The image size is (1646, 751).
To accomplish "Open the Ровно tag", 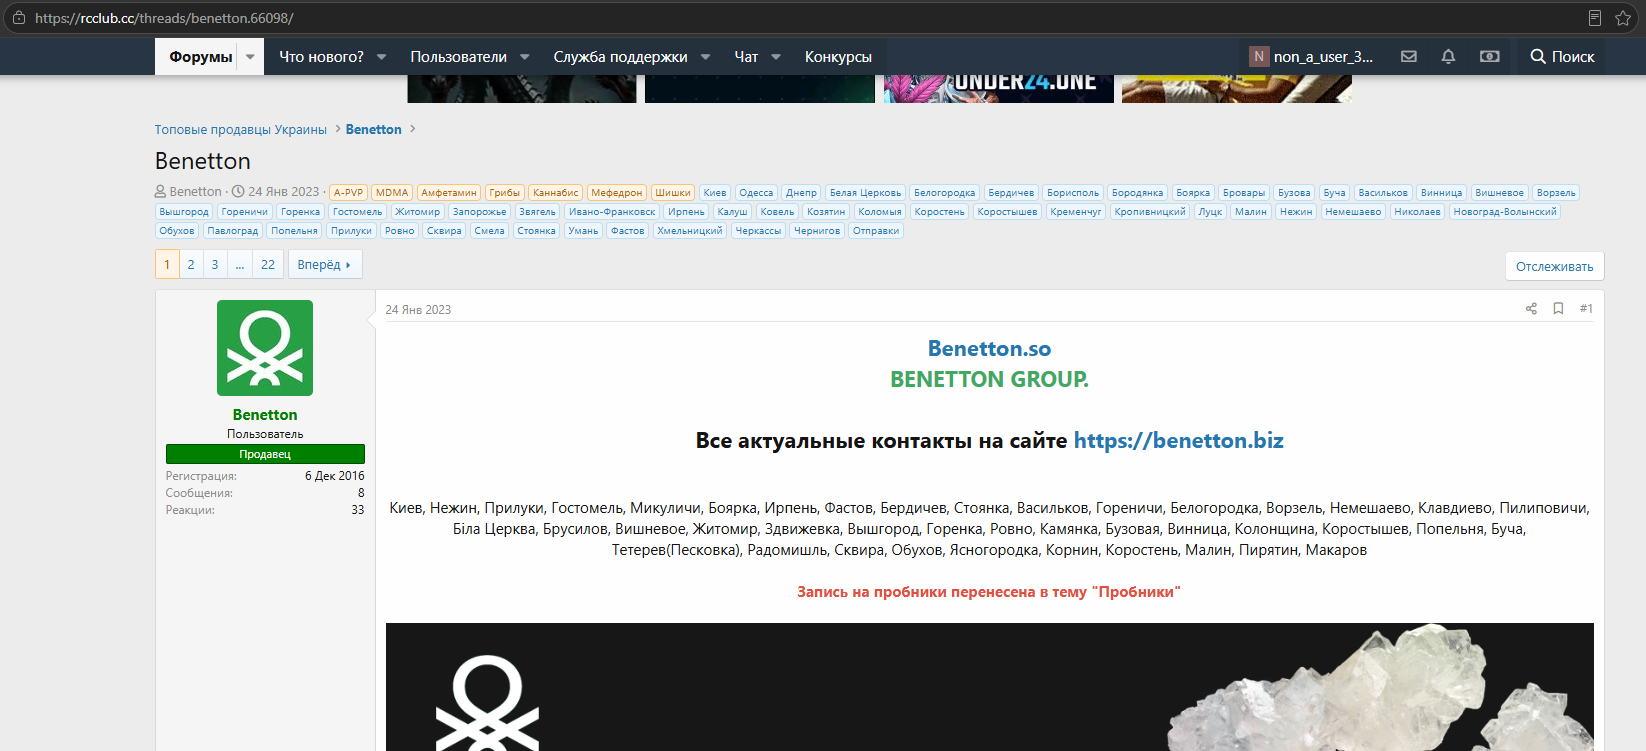I will coord(399,231).
